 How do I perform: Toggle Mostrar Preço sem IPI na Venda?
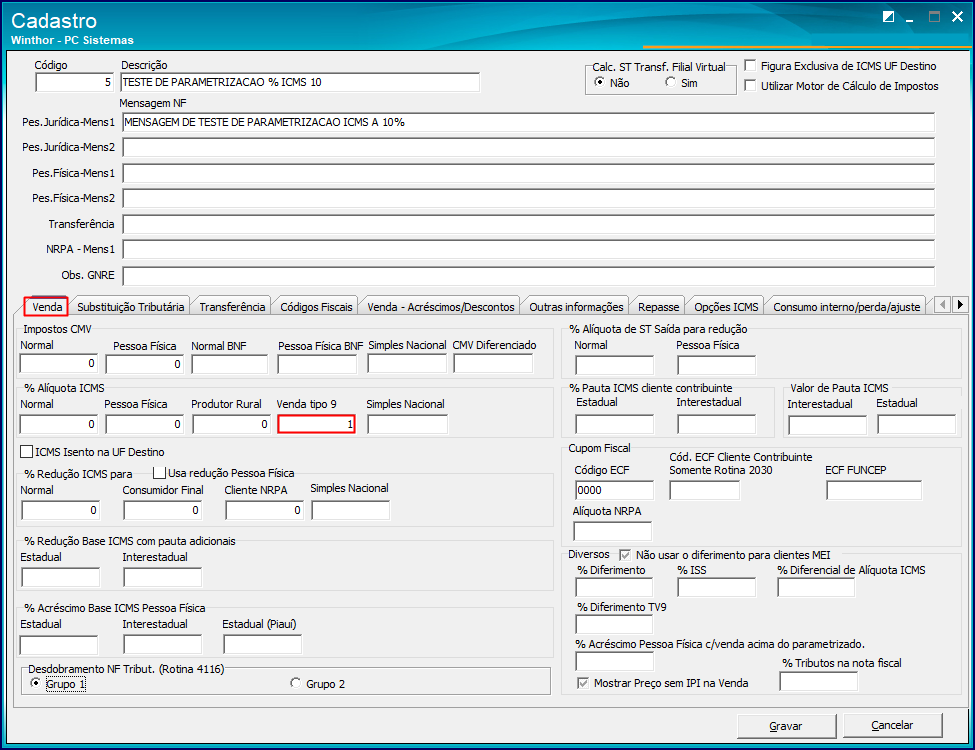click(x=583, y=683)
